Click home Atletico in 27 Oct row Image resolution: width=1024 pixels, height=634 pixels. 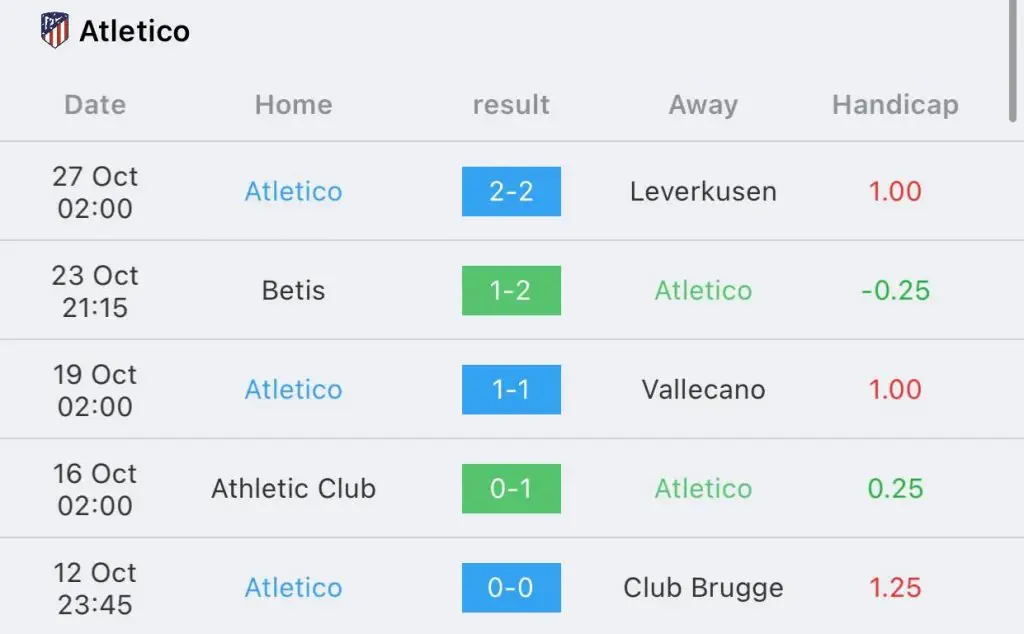point(293,191)
